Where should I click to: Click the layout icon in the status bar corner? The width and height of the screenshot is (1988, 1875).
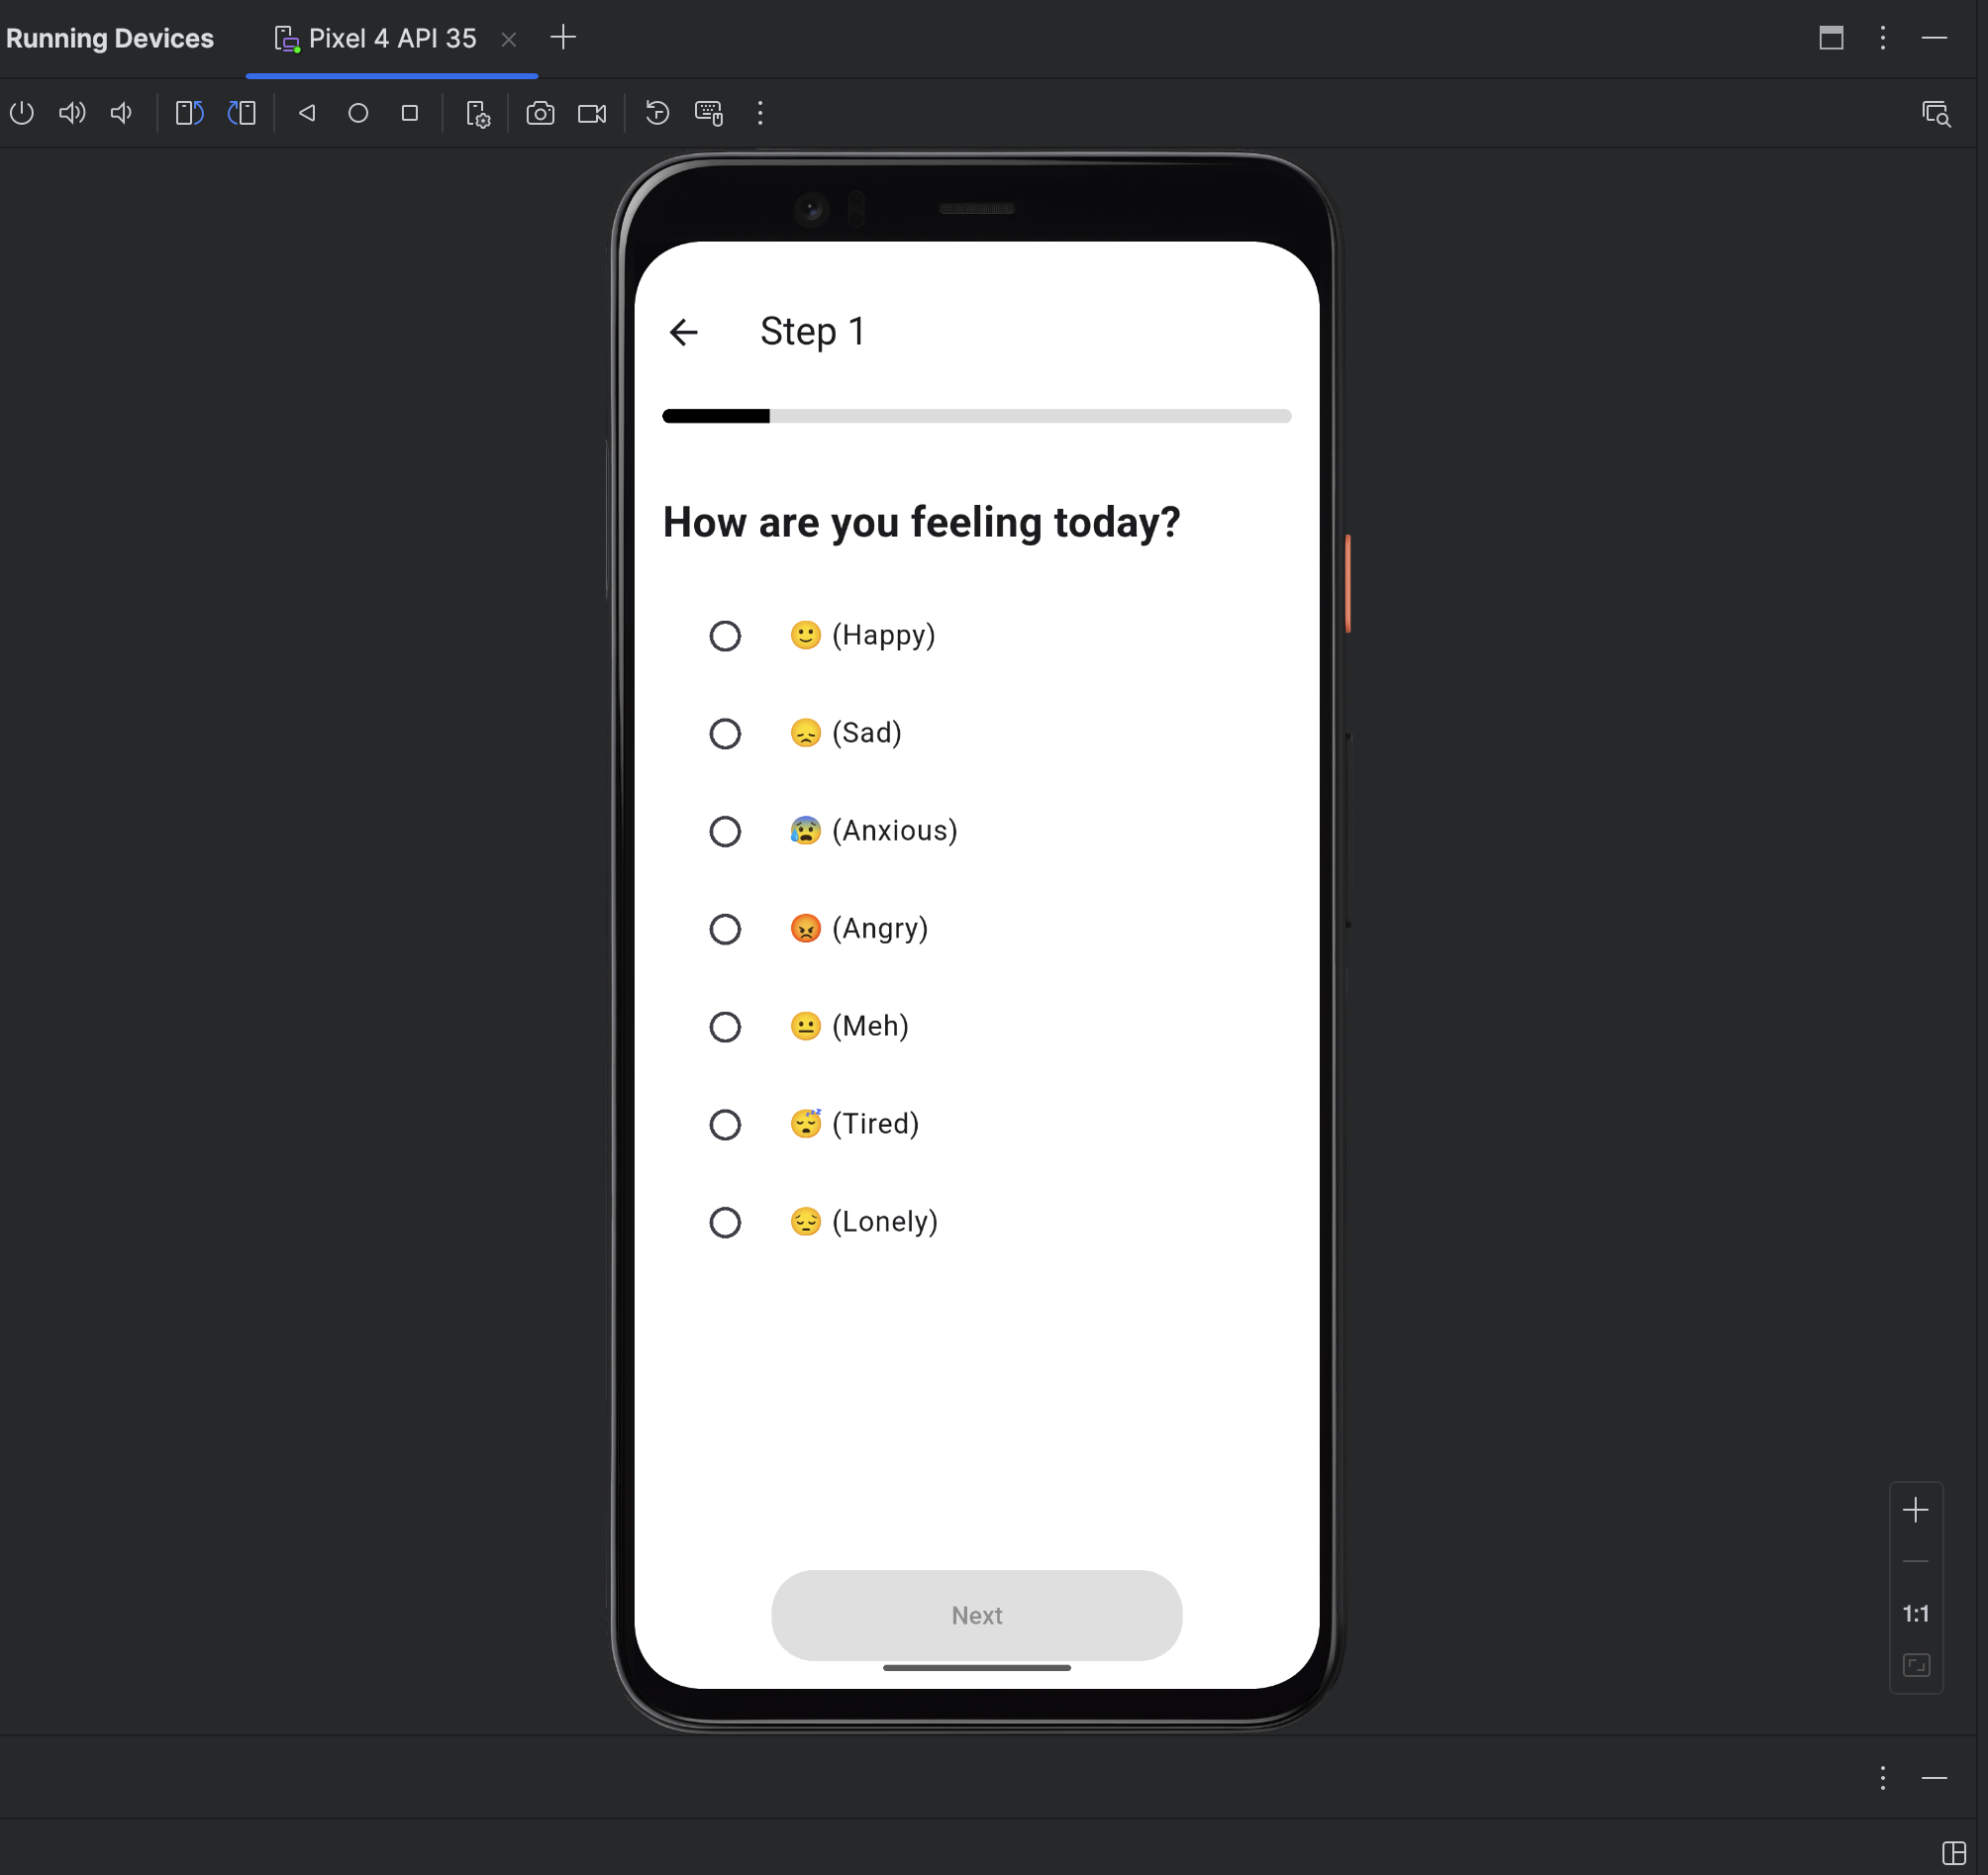(1954, 1852)
